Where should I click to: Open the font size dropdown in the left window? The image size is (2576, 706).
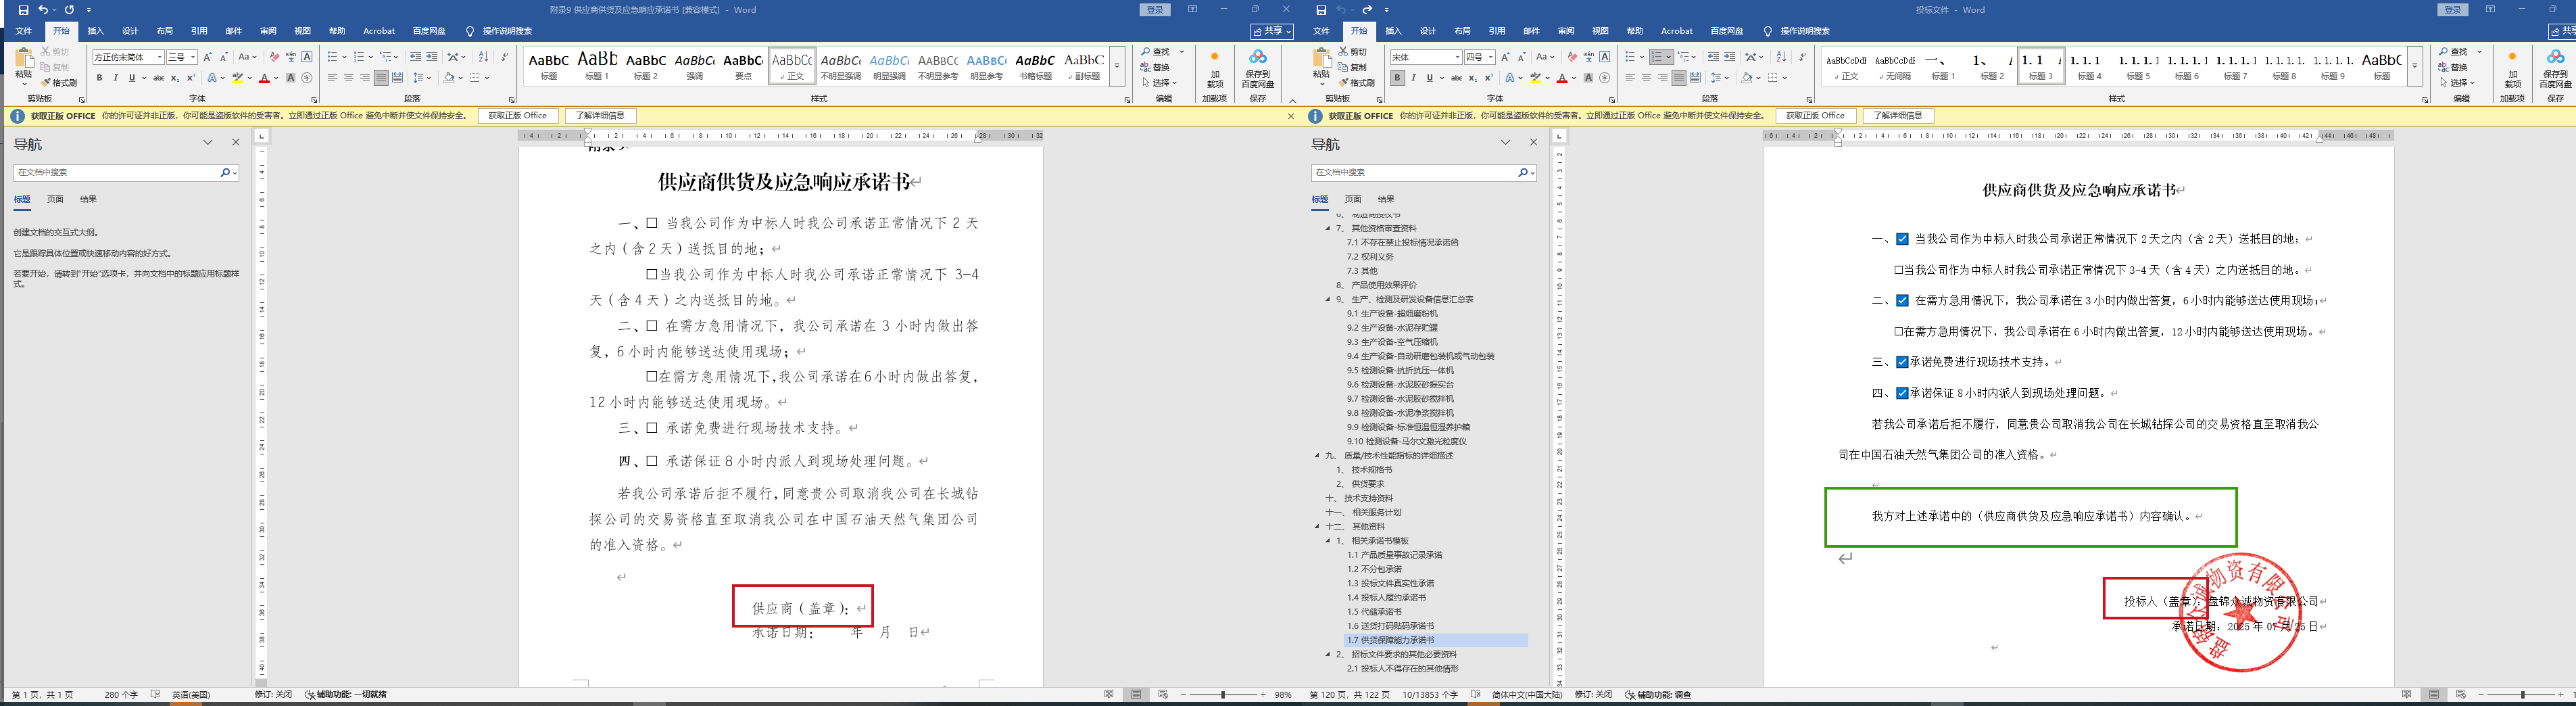point(192,57)
